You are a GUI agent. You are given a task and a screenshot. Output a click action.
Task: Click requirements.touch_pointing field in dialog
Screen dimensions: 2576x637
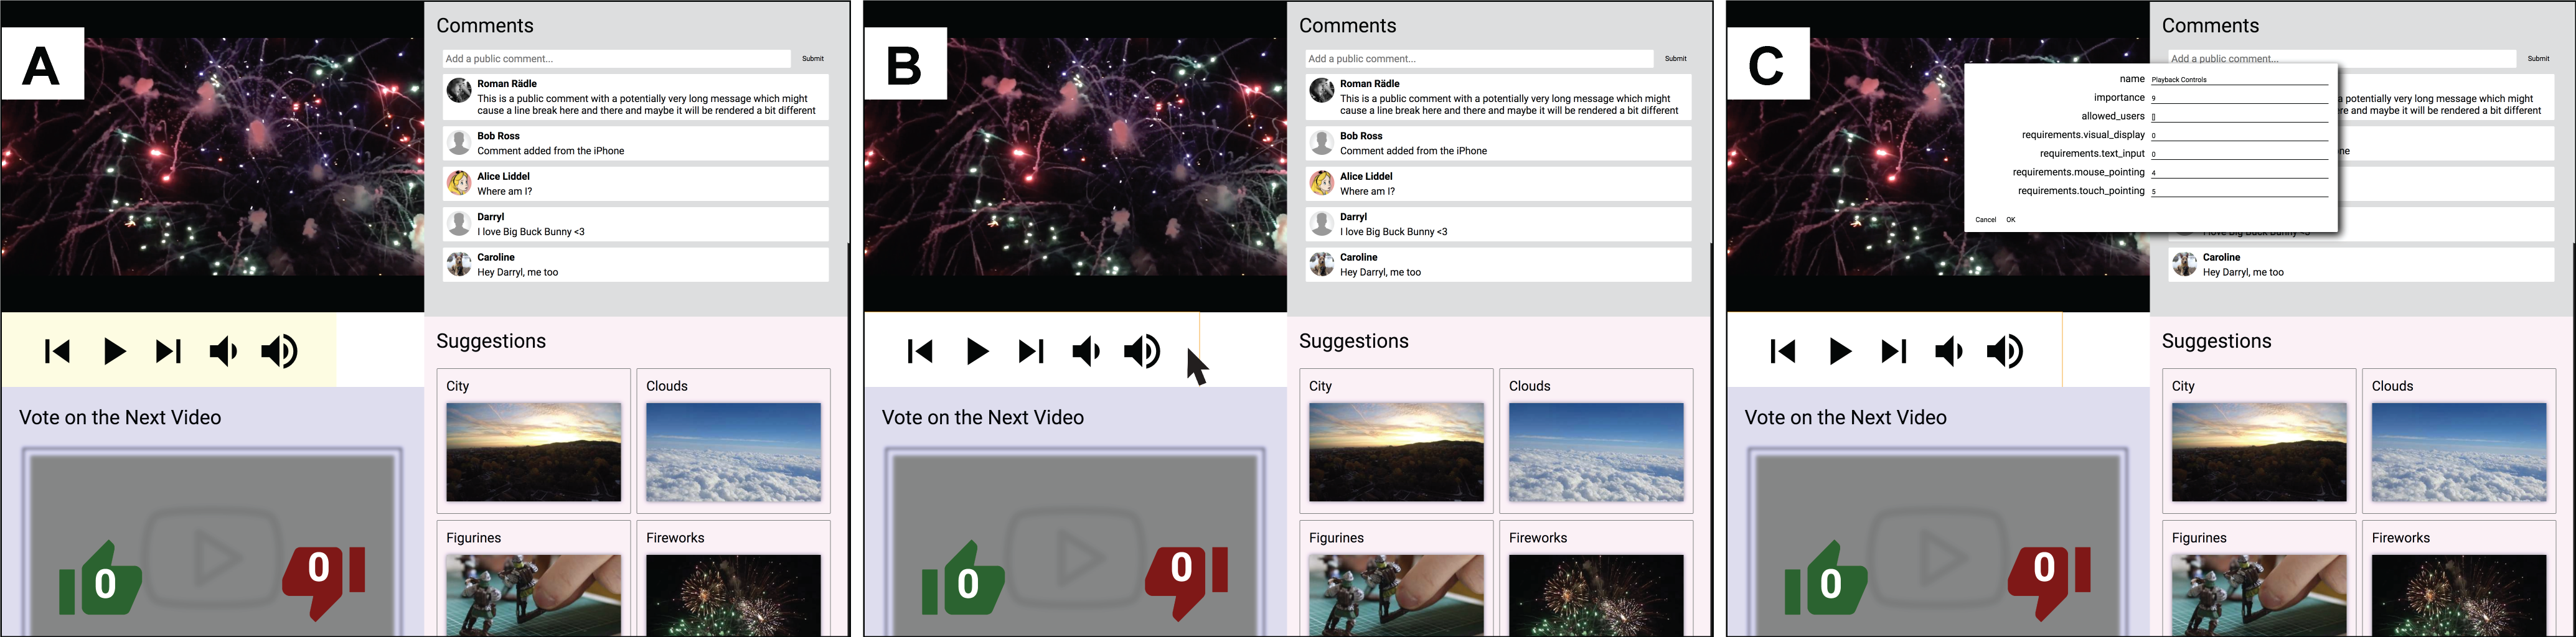point(2240,191)
